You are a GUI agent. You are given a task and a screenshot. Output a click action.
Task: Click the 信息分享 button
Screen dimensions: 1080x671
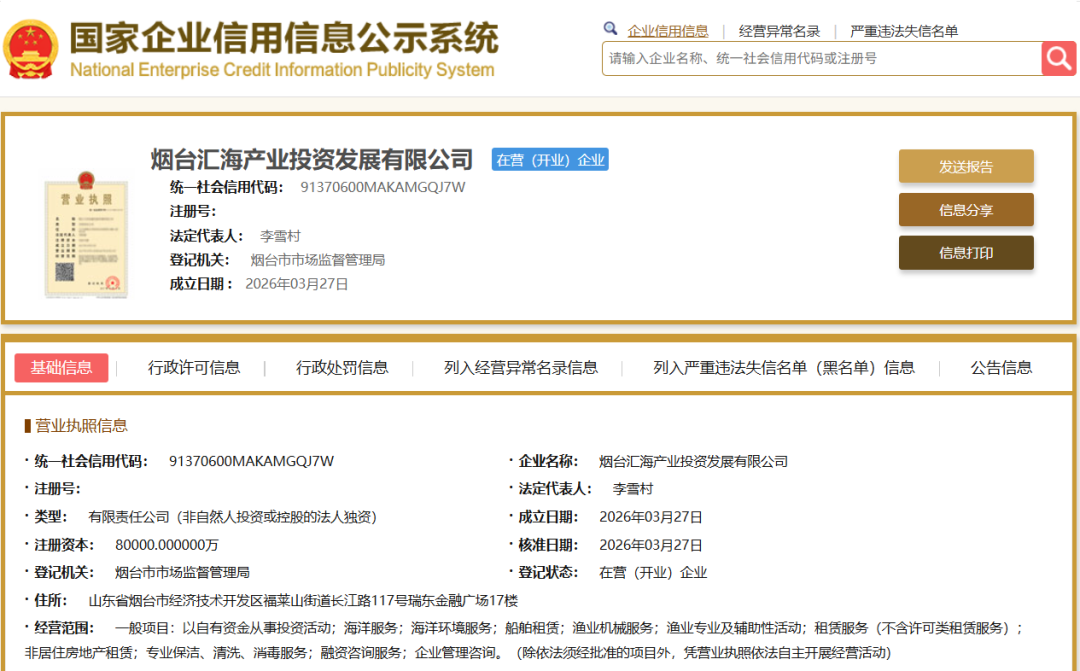coord(966,209)
